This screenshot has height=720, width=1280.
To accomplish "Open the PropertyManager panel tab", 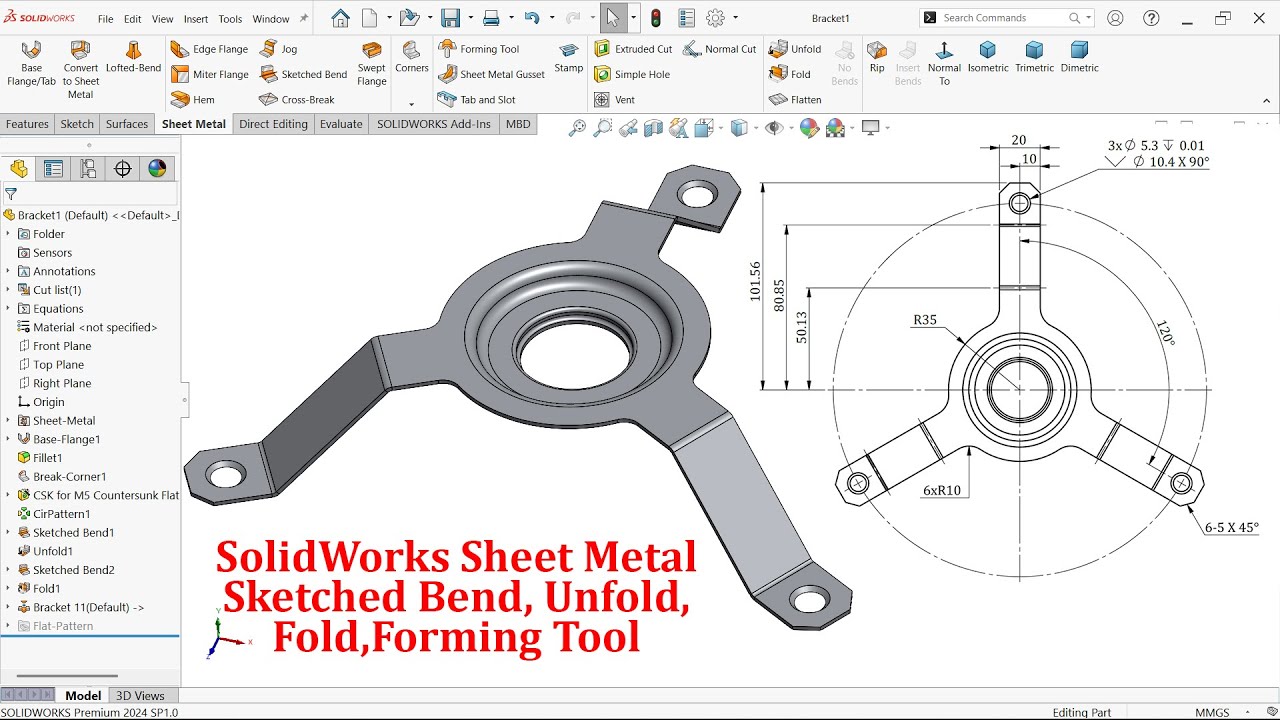I will [53, 169].
